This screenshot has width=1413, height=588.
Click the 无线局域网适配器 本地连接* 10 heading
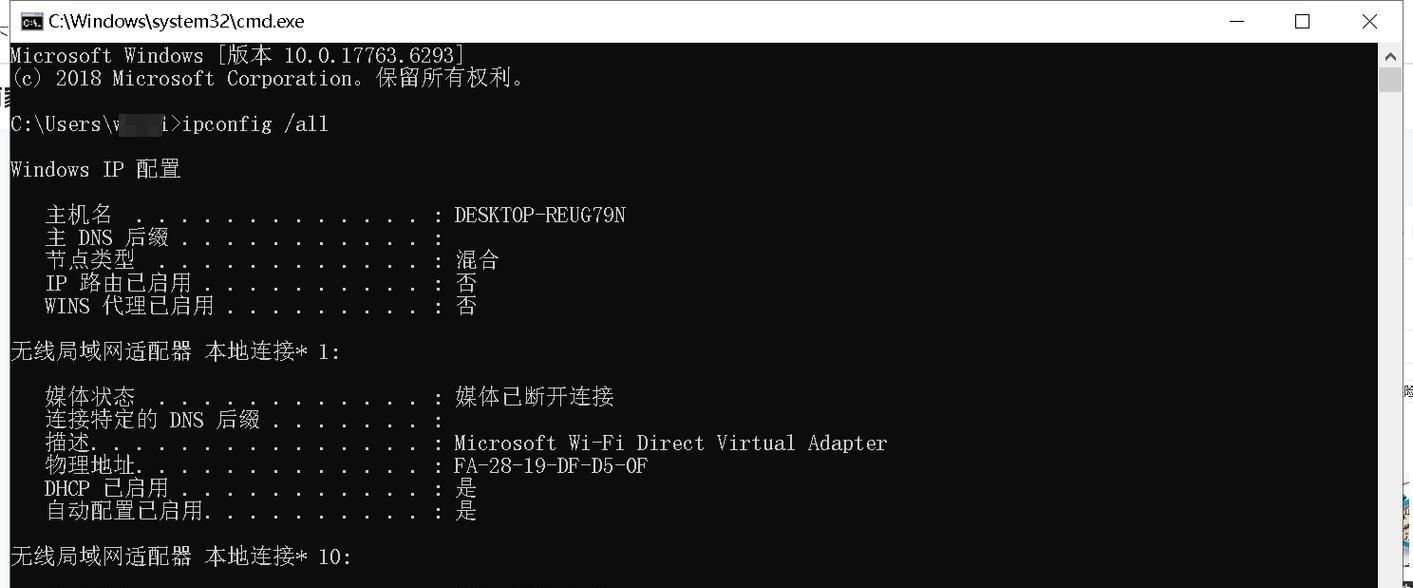(x=181, y=556)
